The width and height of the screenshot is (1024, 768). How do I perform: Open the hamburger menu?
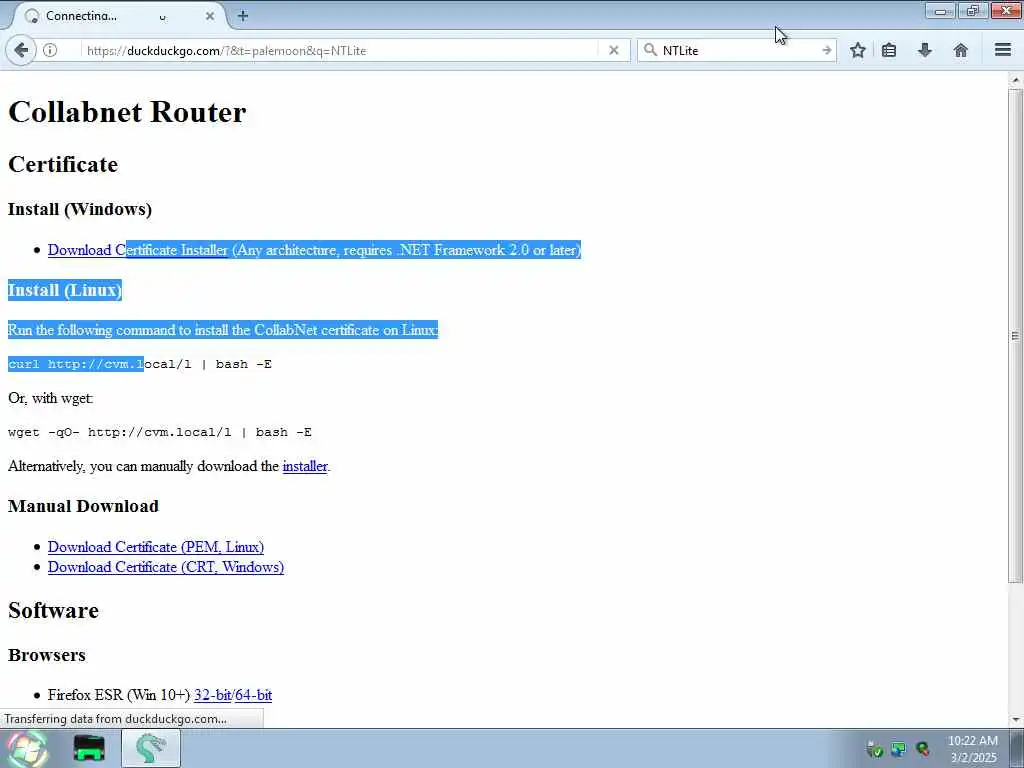(1003, 50)
